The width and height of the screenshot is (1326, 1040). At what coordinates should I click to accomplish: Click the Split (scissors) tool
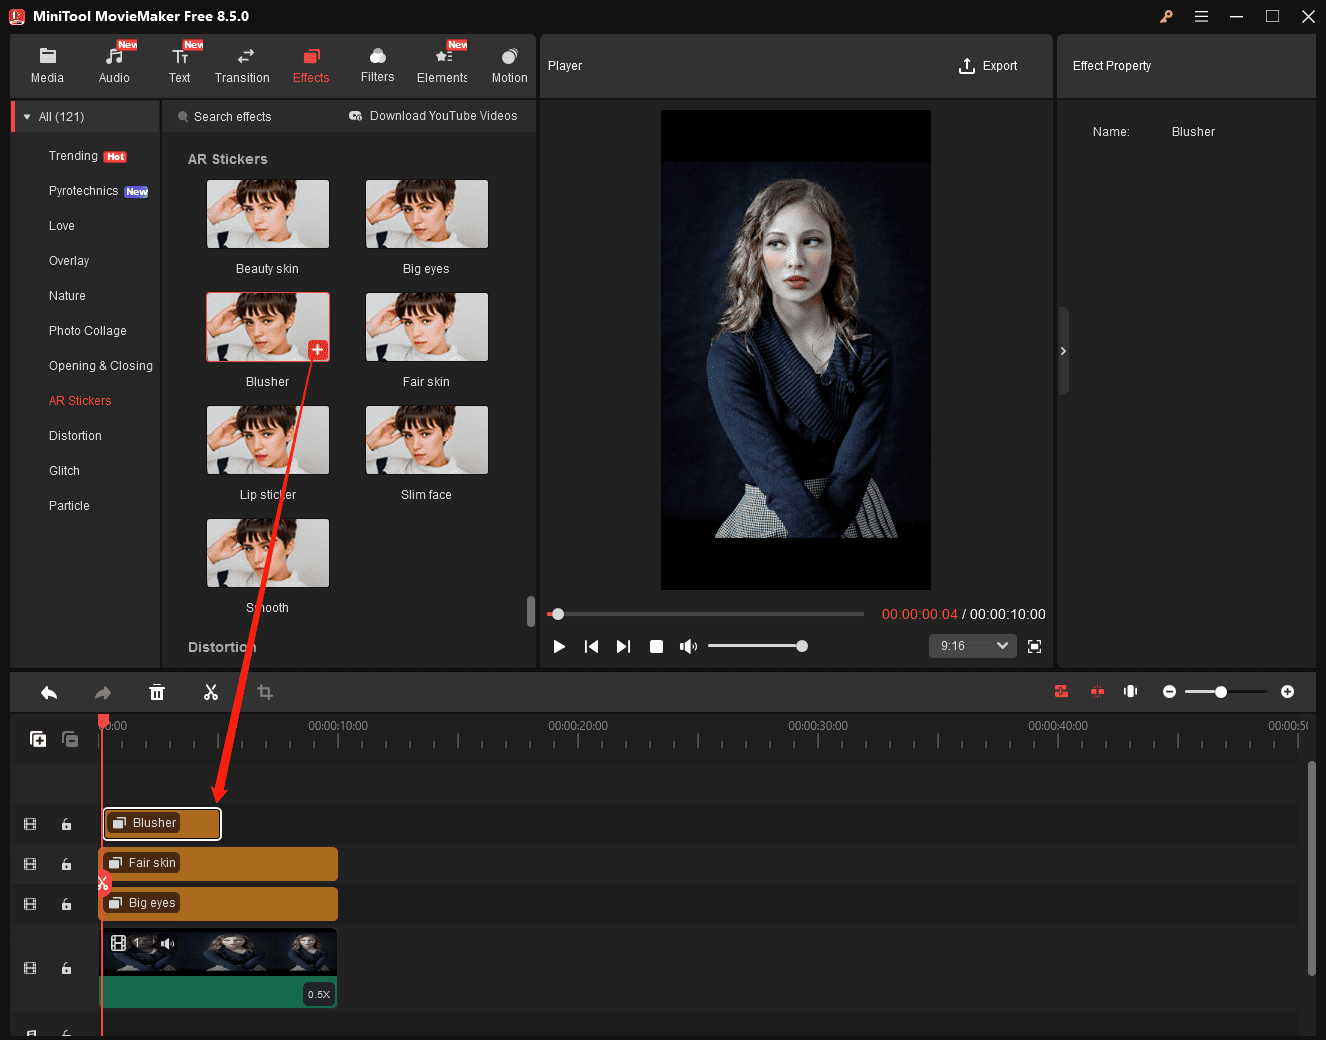(211, 691)
